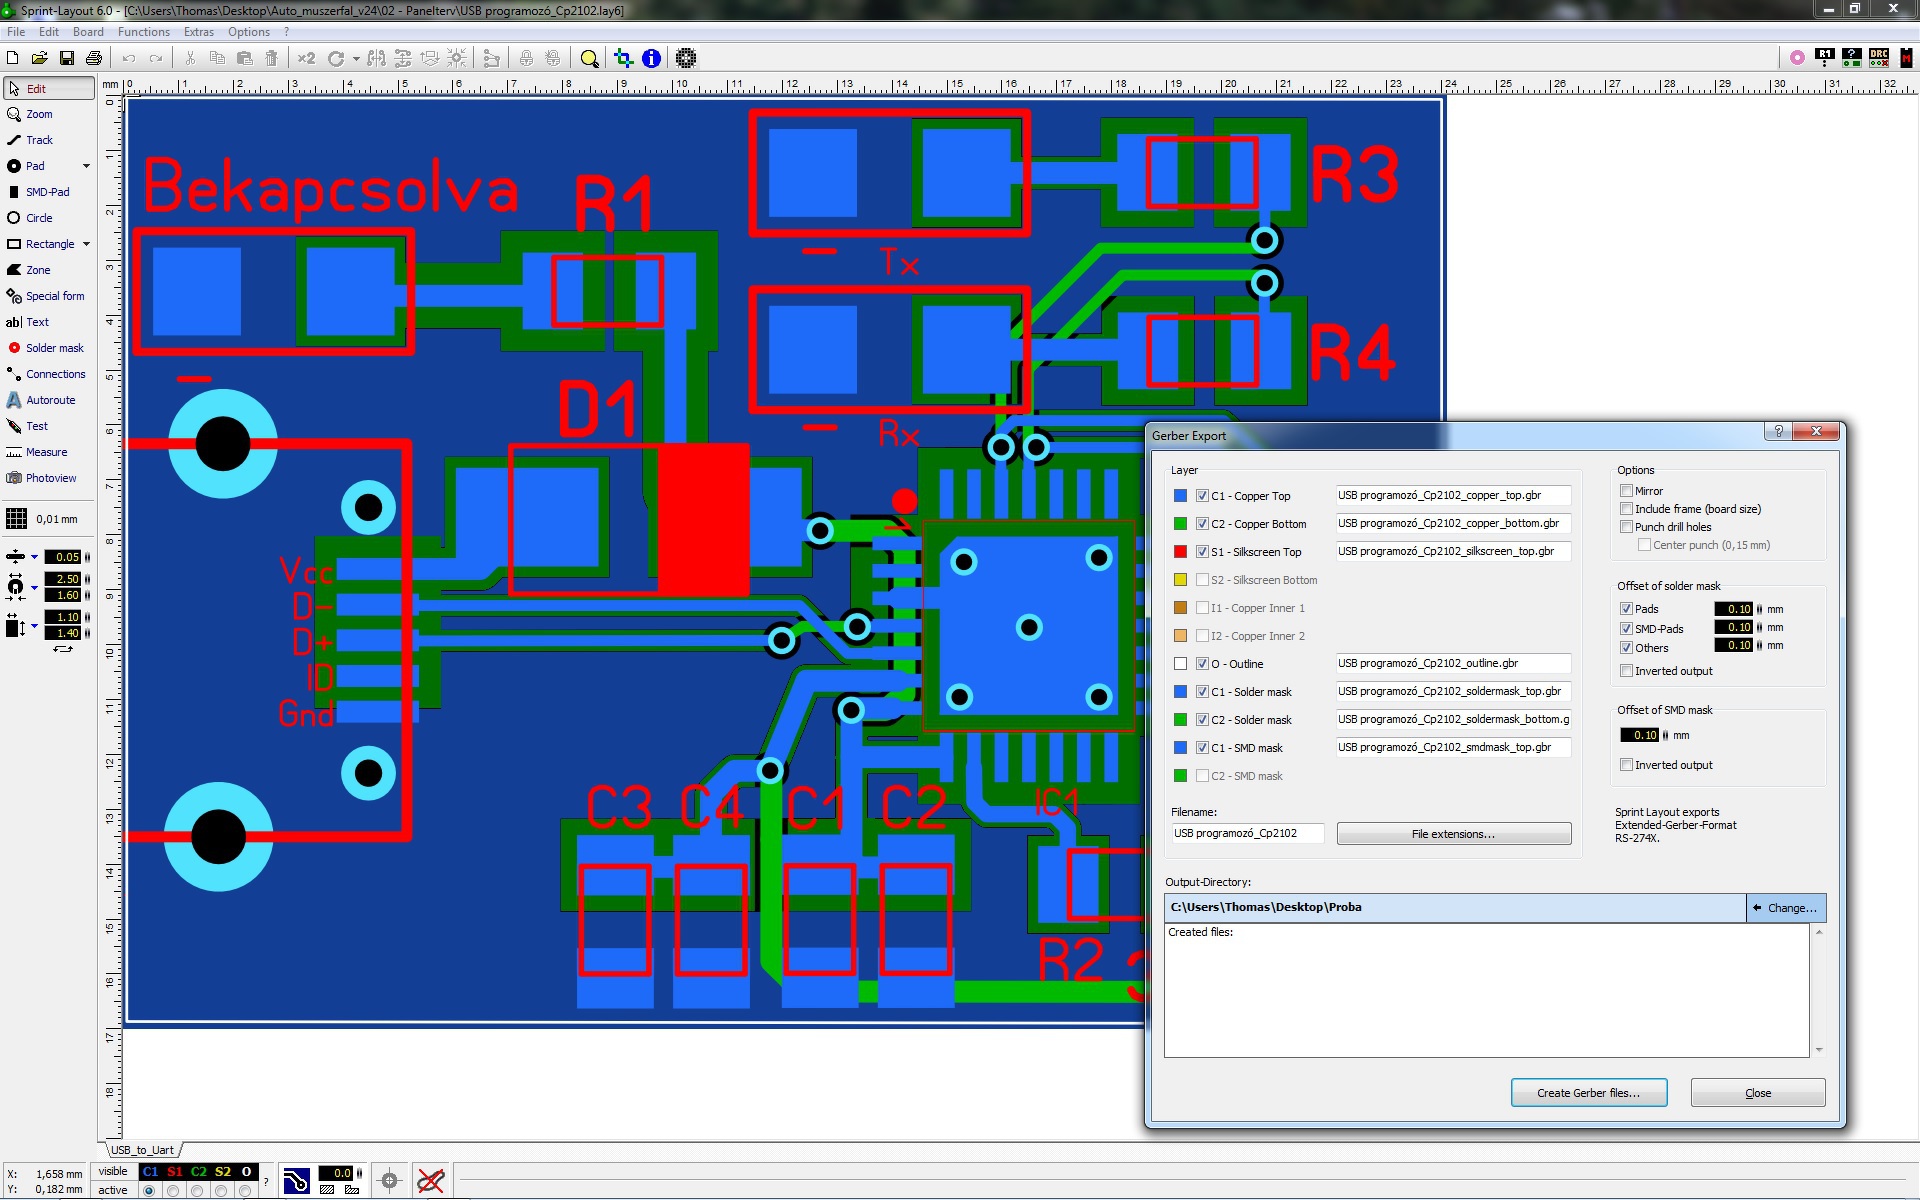Uncheck the S1 - Silkscreen Top layer
Screen dimensions: 1920x1200
click(1203, 552)
